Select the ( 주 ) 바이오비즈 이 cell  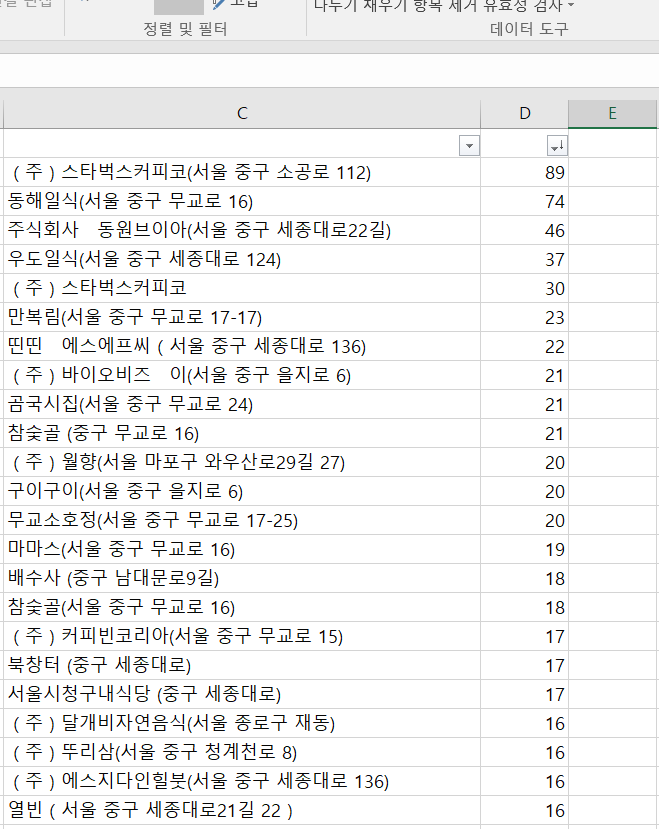click(x=242, y=375)
